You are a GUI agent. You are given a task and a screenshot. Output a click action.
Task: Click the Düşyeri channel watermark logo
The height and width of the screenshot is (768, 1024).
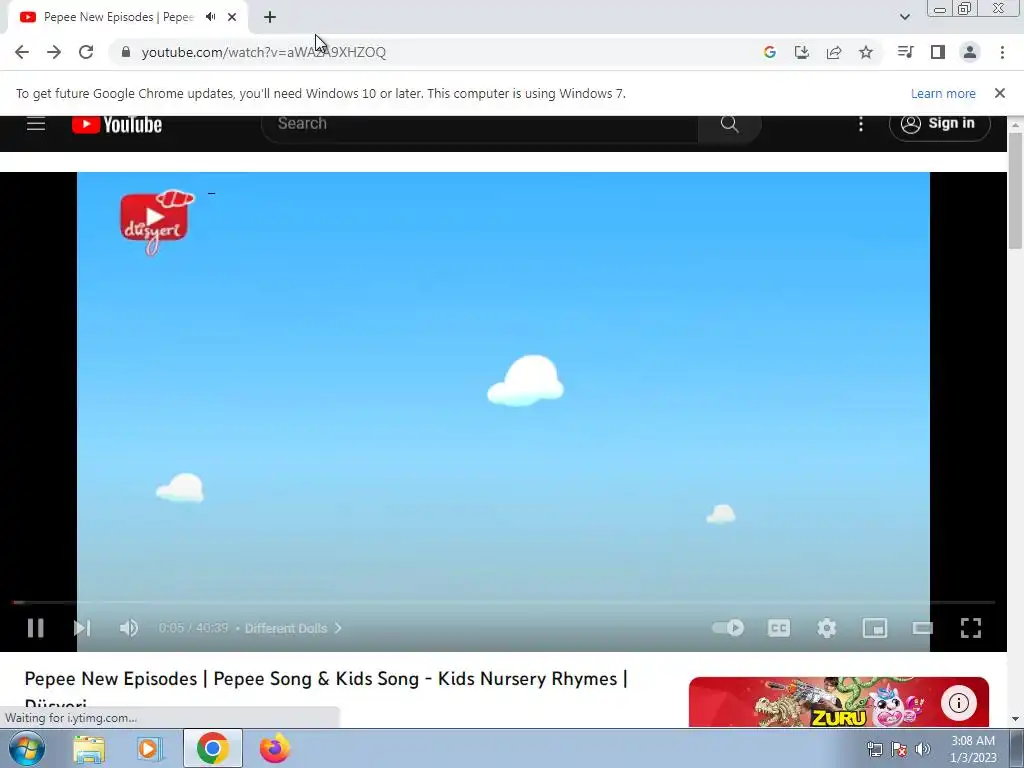click(157, 222)
